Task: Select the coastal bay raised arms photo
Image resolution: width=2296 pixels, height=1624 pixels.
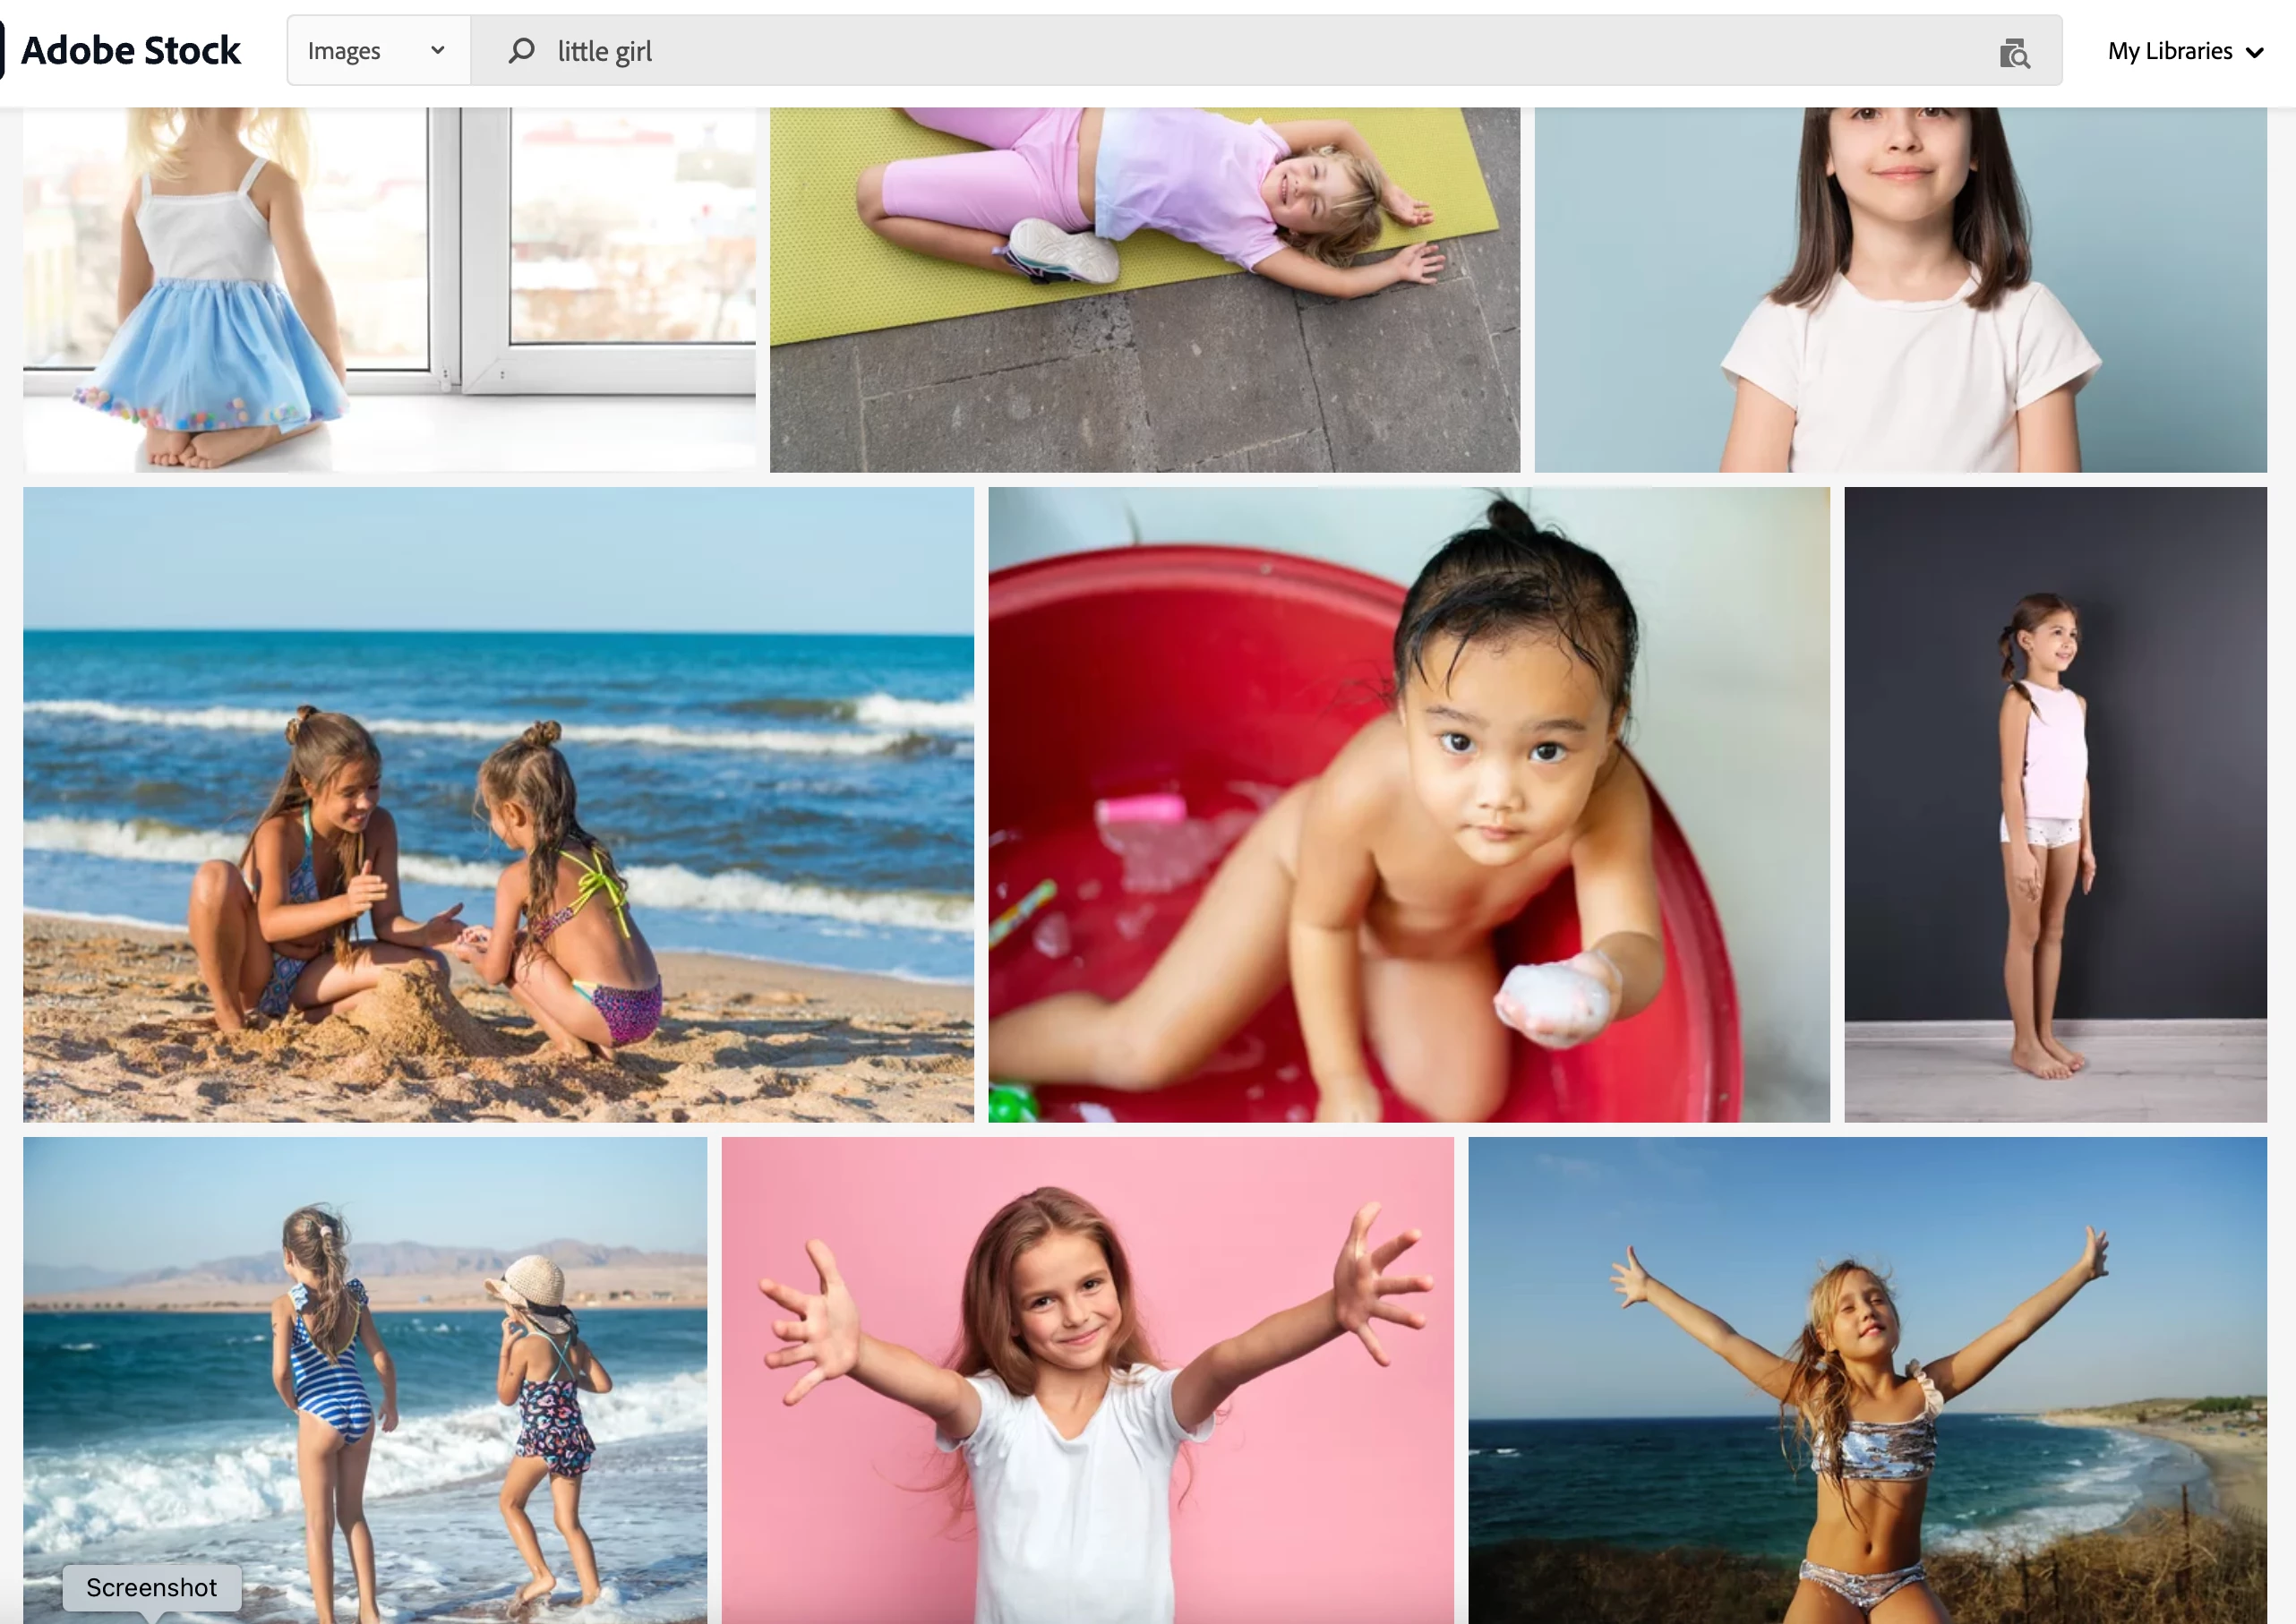Action: click(1867, 1380)
